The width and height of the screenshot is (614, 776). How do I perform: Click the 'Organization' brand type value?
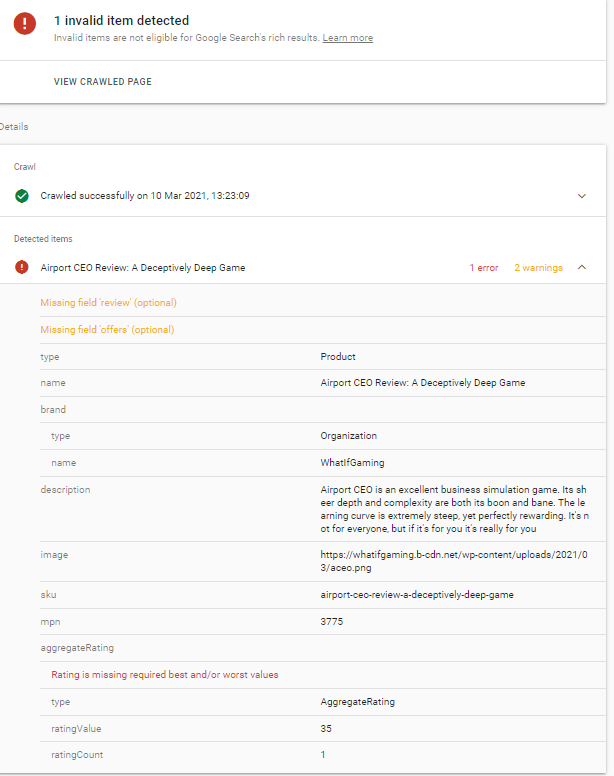click(348, 436)
